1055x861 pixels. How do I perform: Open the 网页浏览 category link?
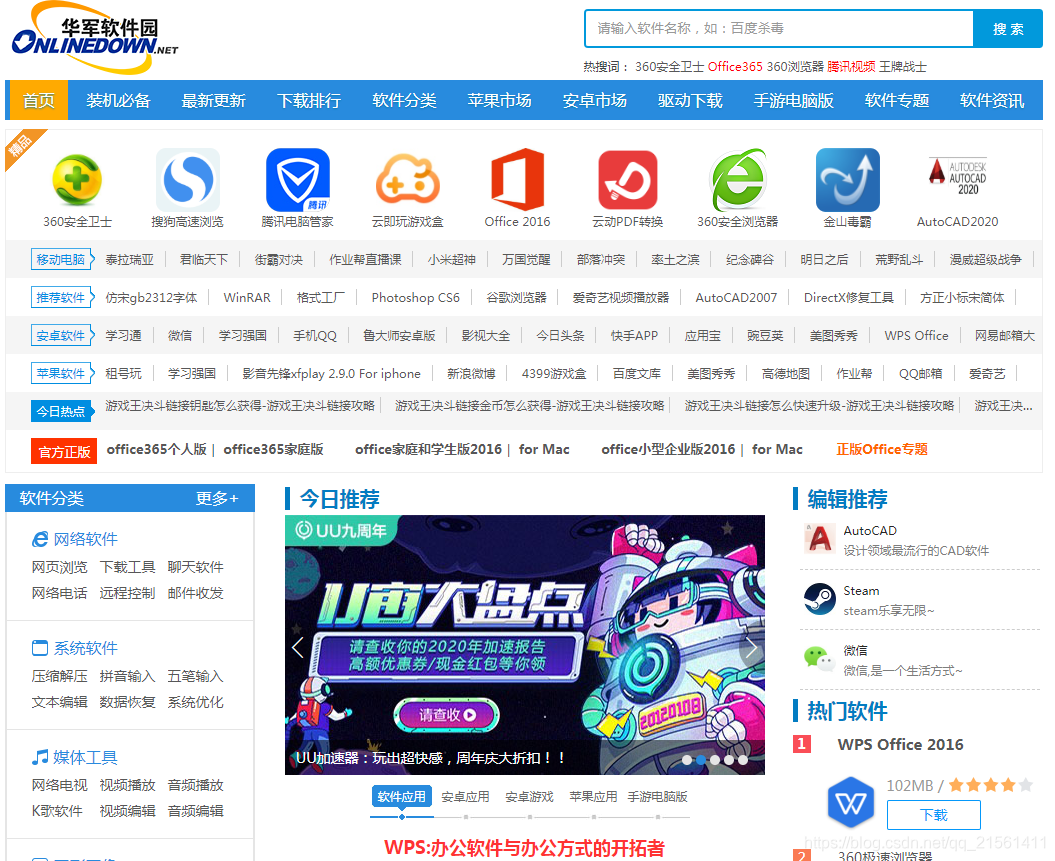[59, 567]
